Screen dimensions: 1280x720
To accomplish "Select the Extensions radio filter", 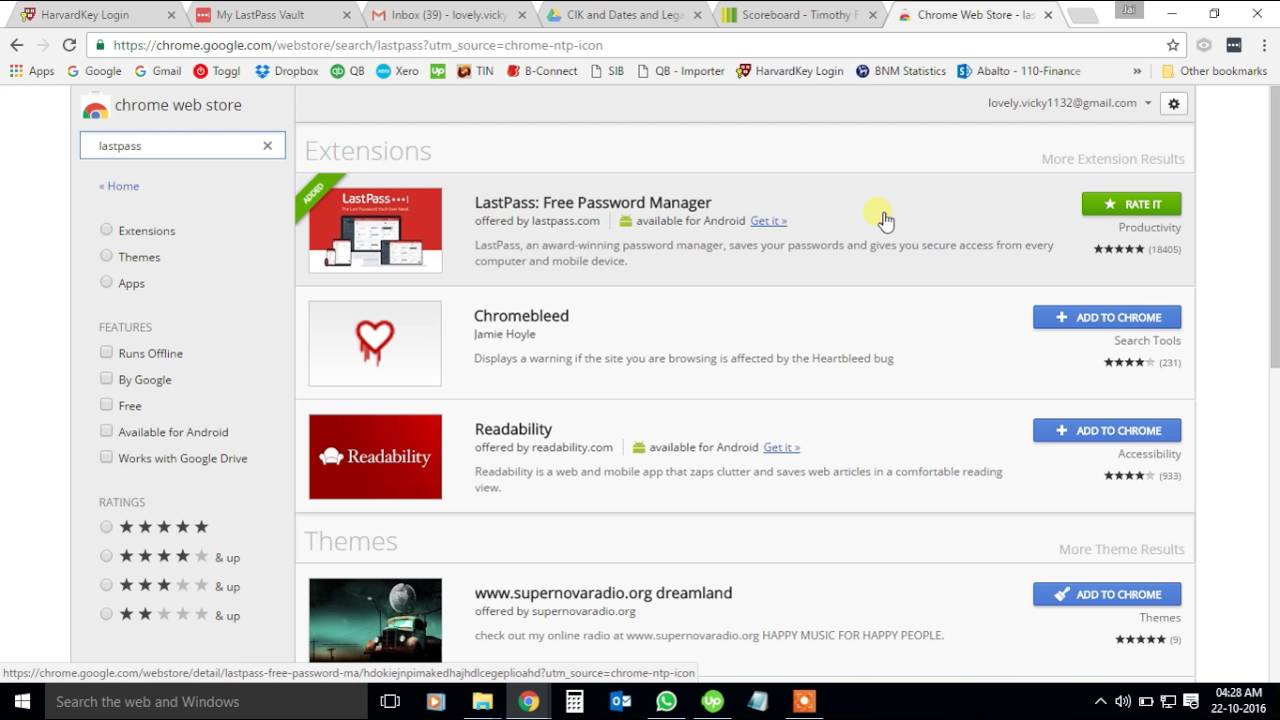I will point(106,230).
